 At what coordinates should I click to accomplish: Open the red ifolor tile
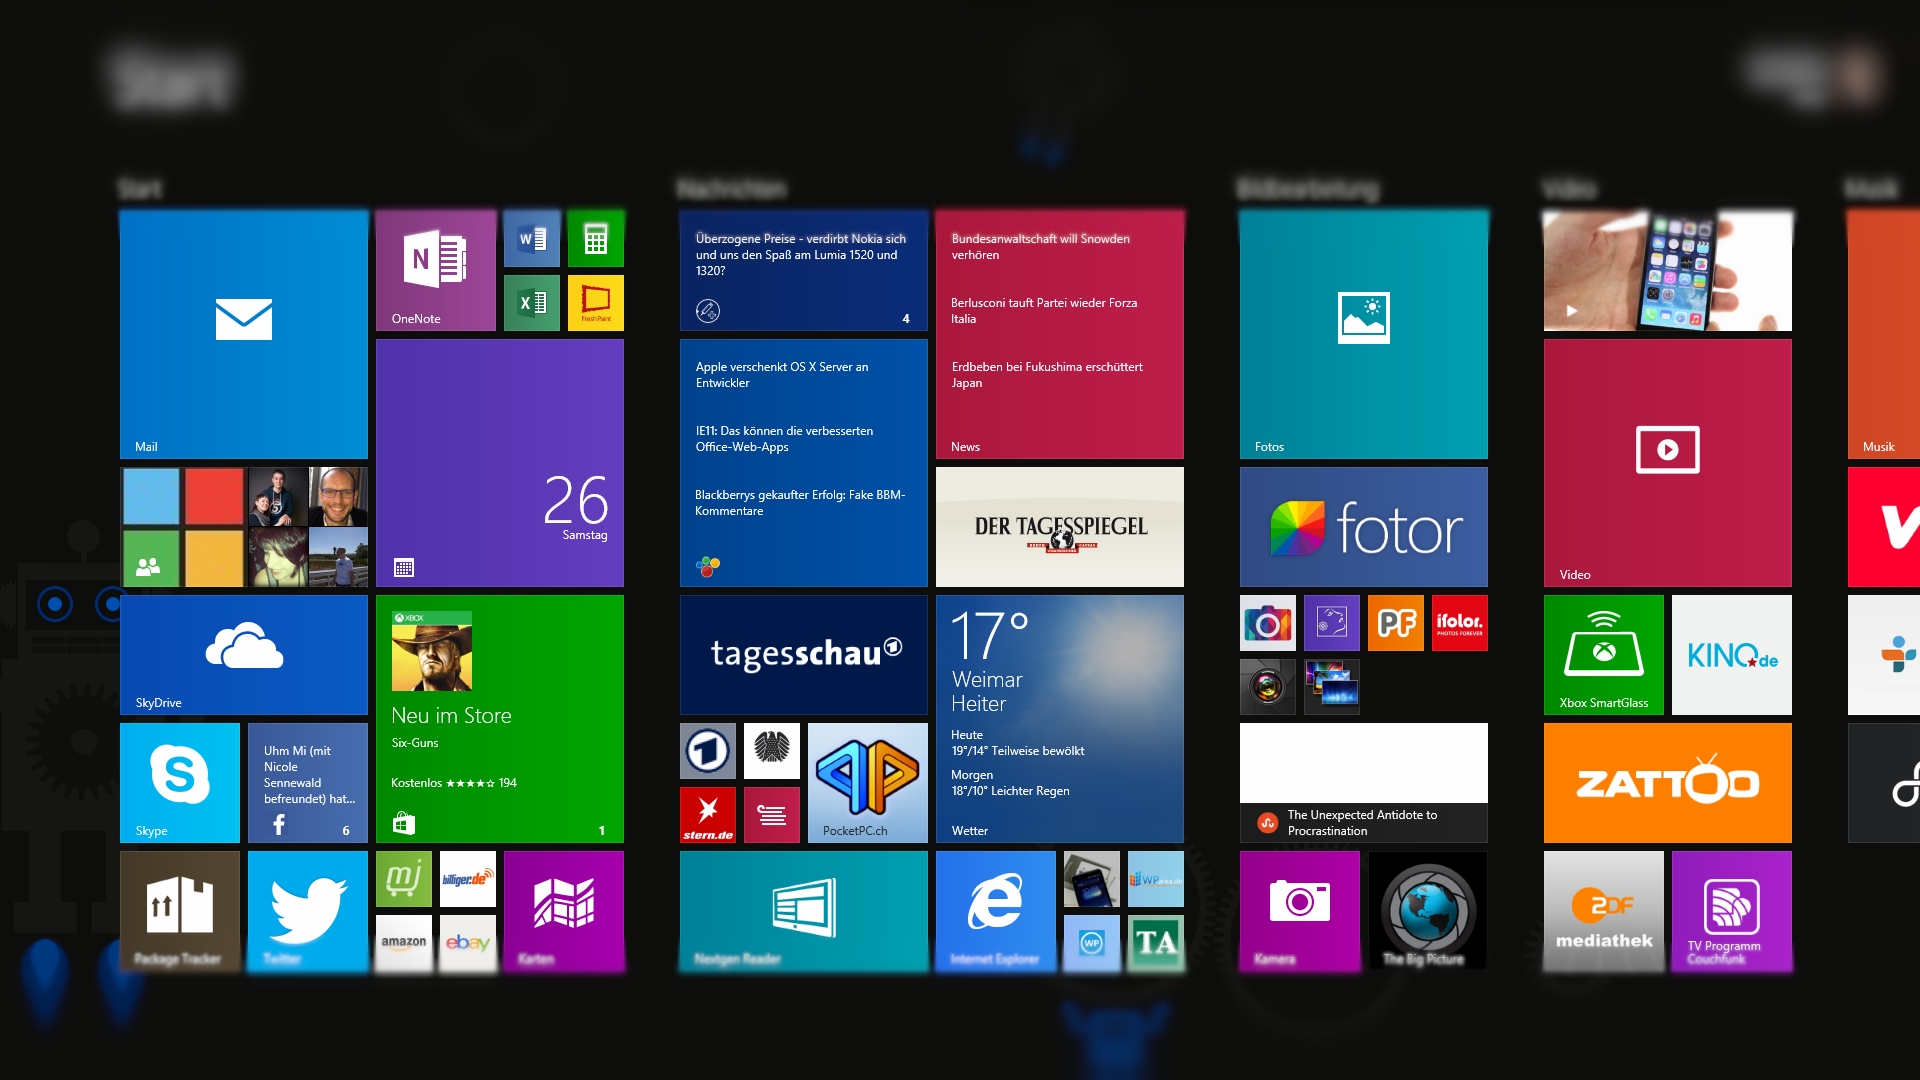point(1460,623)
